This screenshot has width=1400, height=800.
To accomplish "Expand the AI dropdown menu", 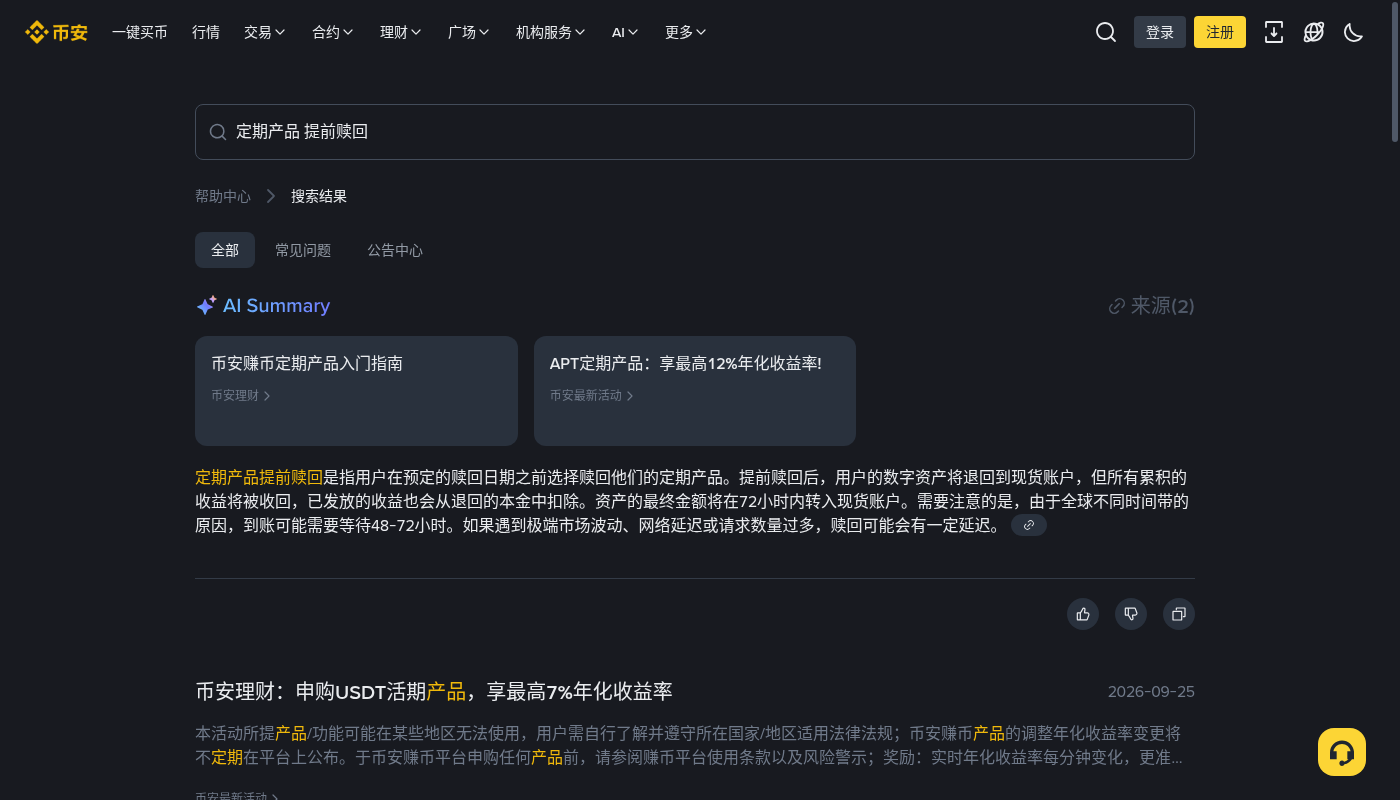I will click(x=625, y=32).
